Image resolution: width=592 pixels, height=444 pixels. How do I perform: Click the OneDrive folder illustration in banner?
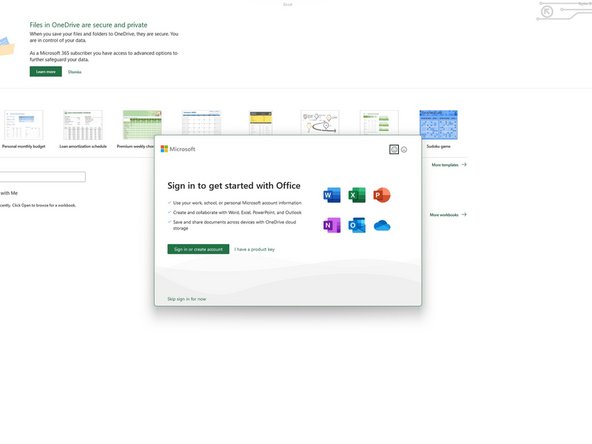(x=7, y=47)
